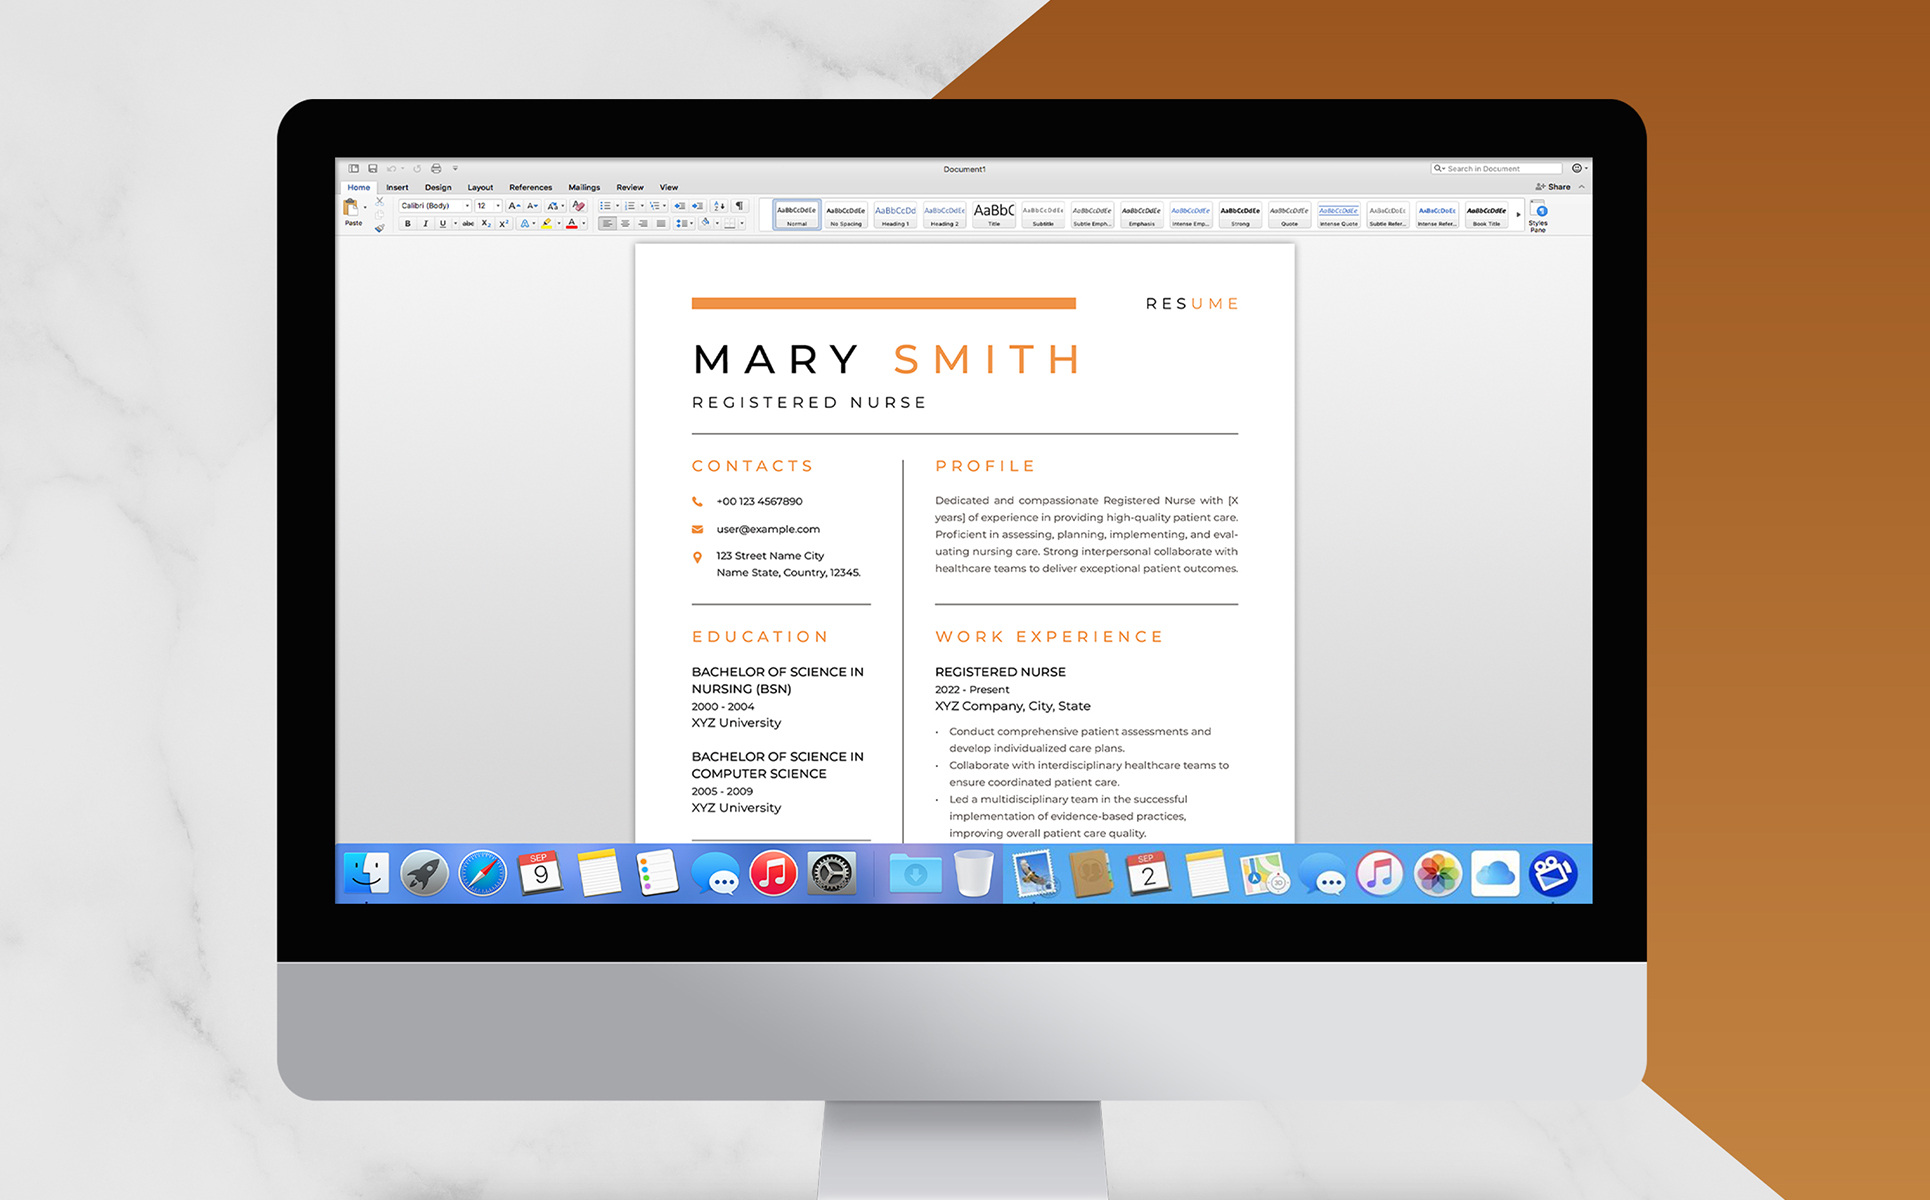Click the Search in Document field

(1497, 169)
